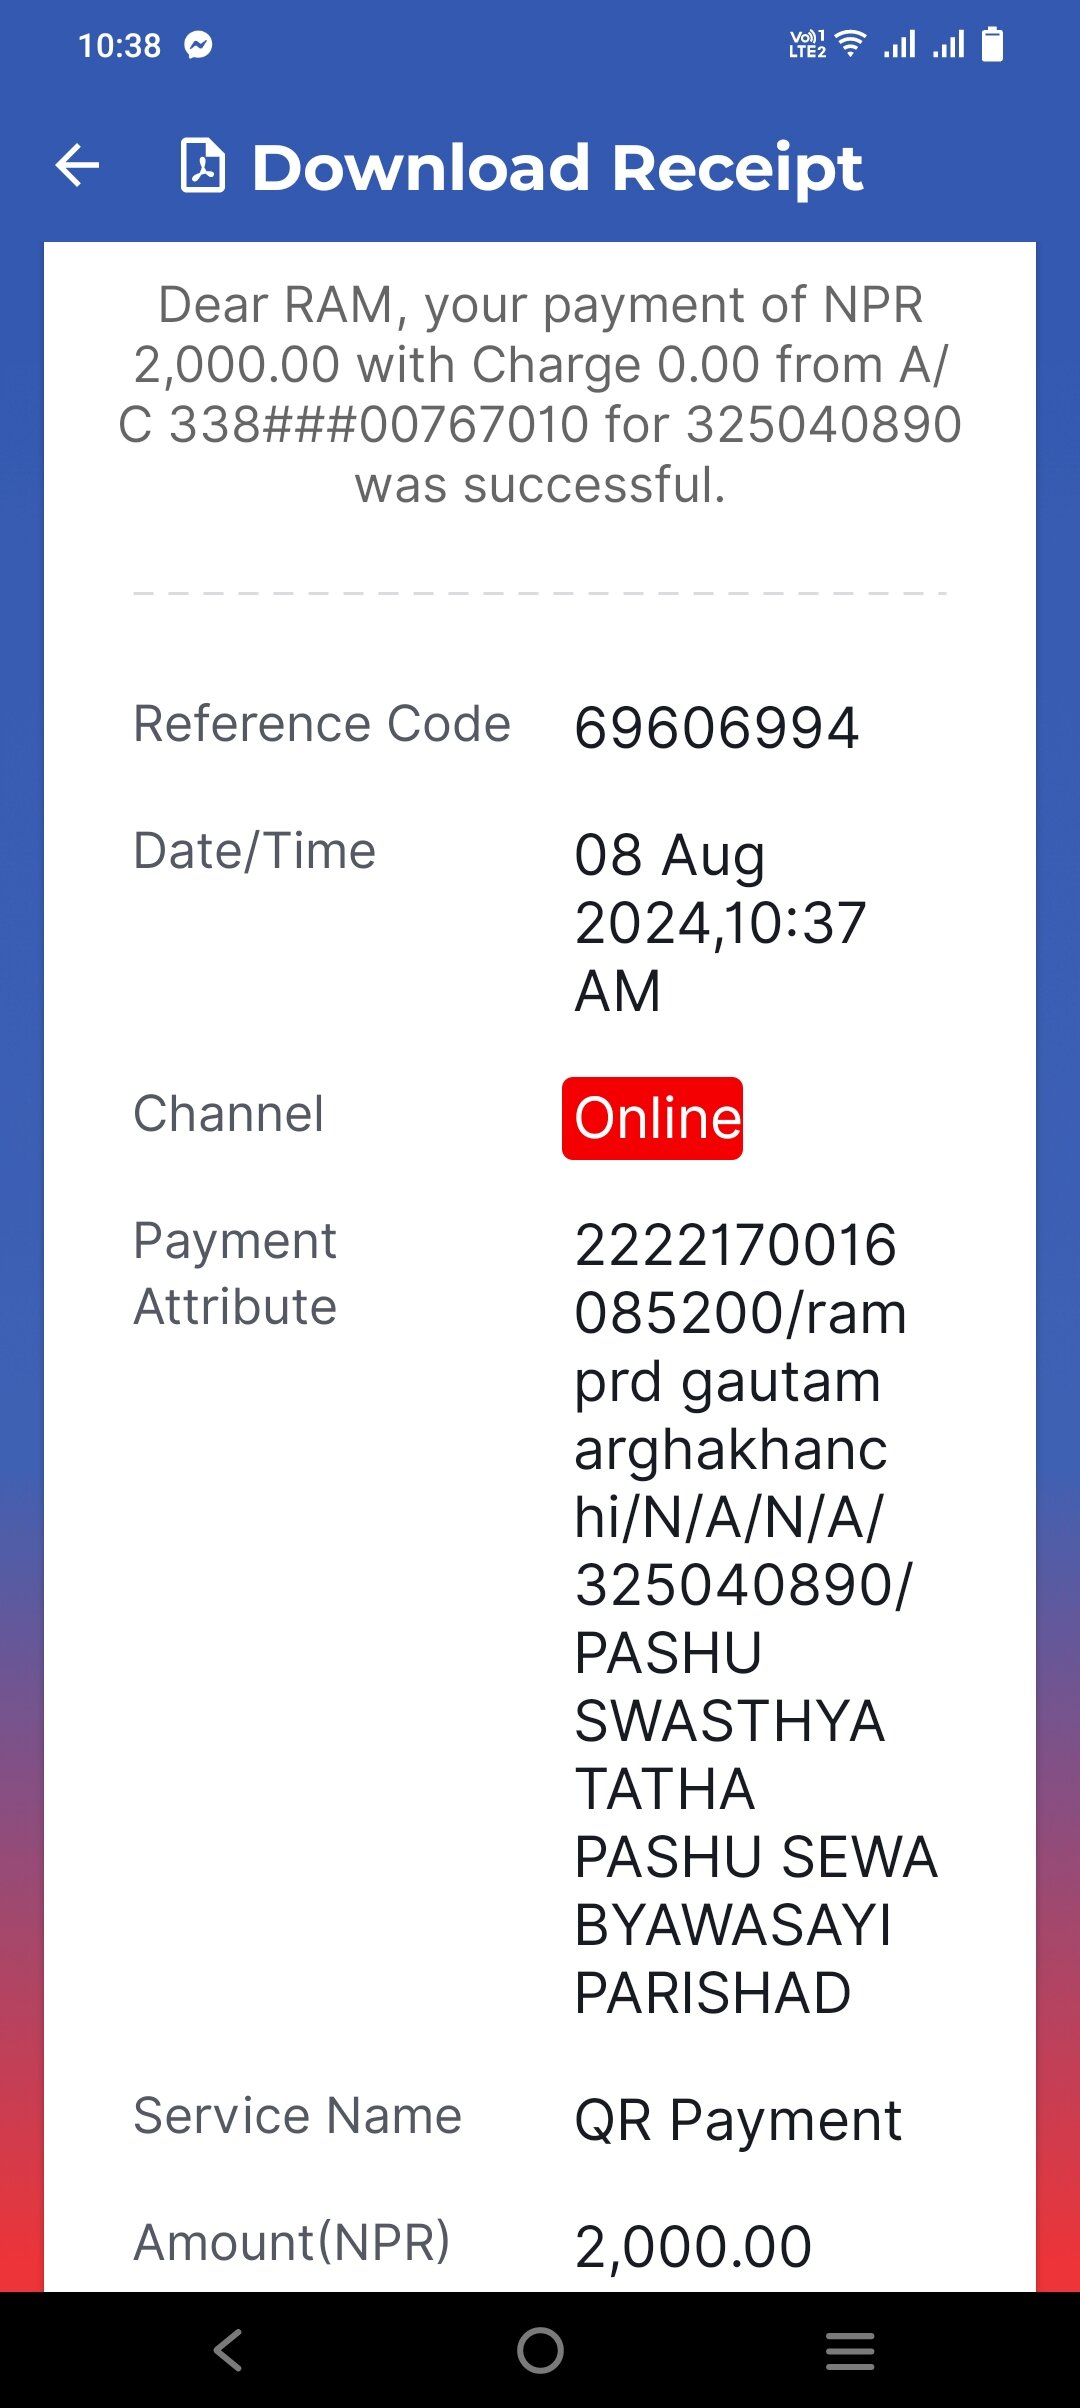Tap the PDF receipt download icon
This screenshot has height=2408, width=1080.
(202, 165)
